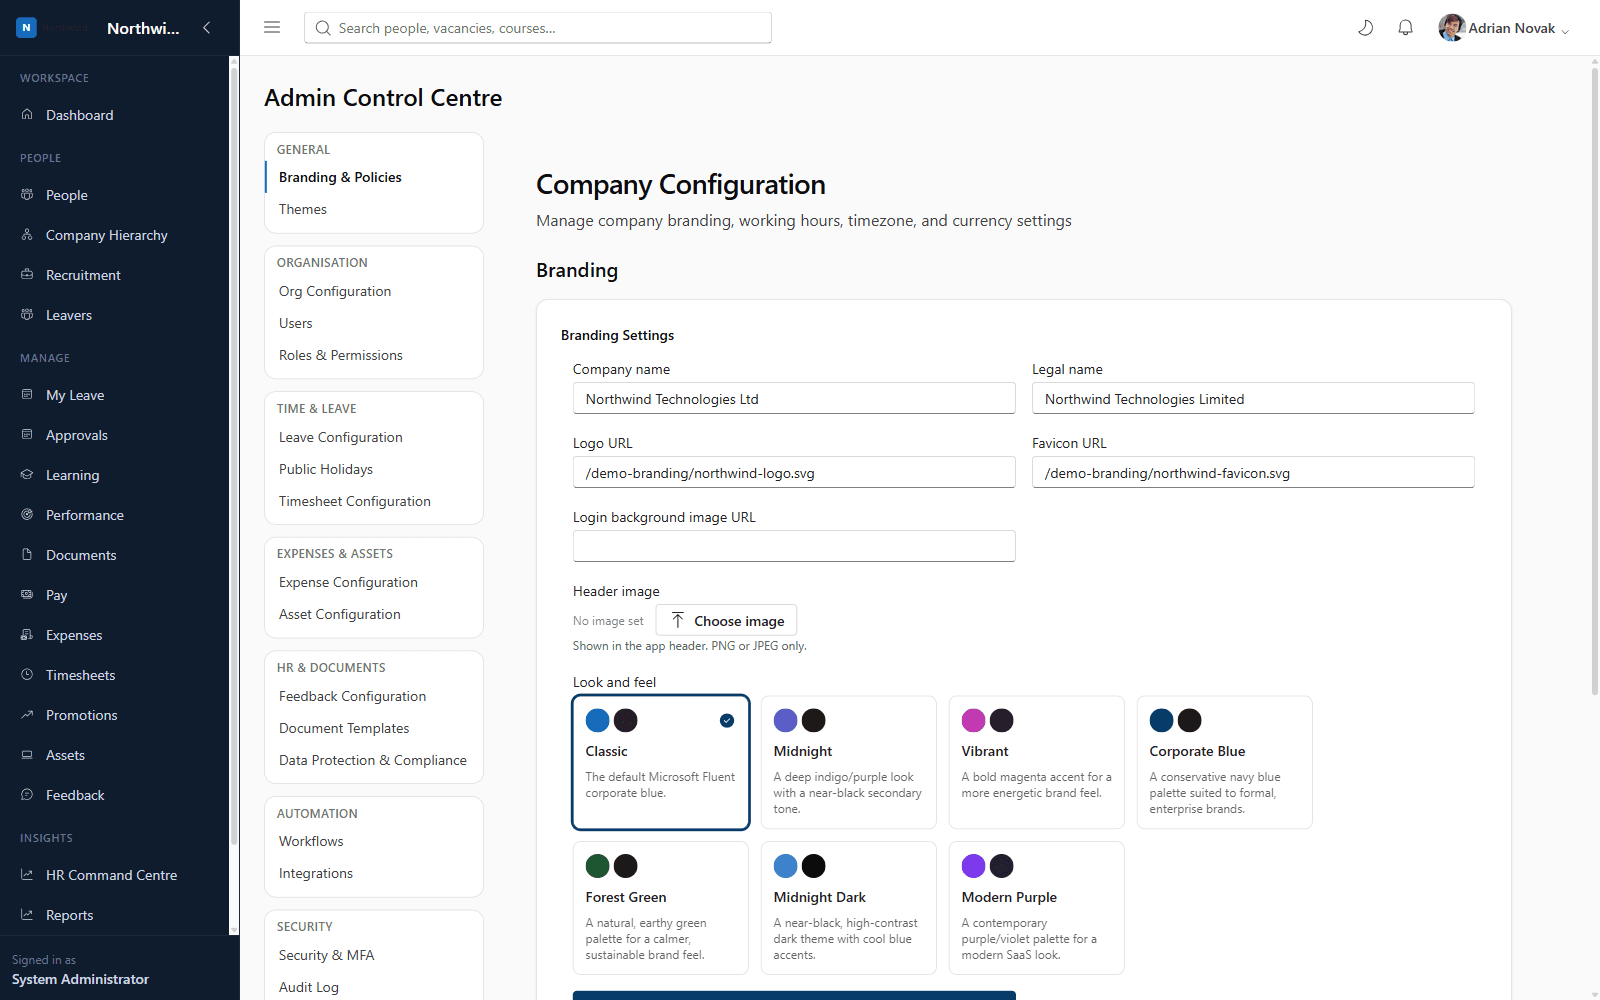Click the search people box
This screenshot has width=1600, height=1000.
(538, 28)
